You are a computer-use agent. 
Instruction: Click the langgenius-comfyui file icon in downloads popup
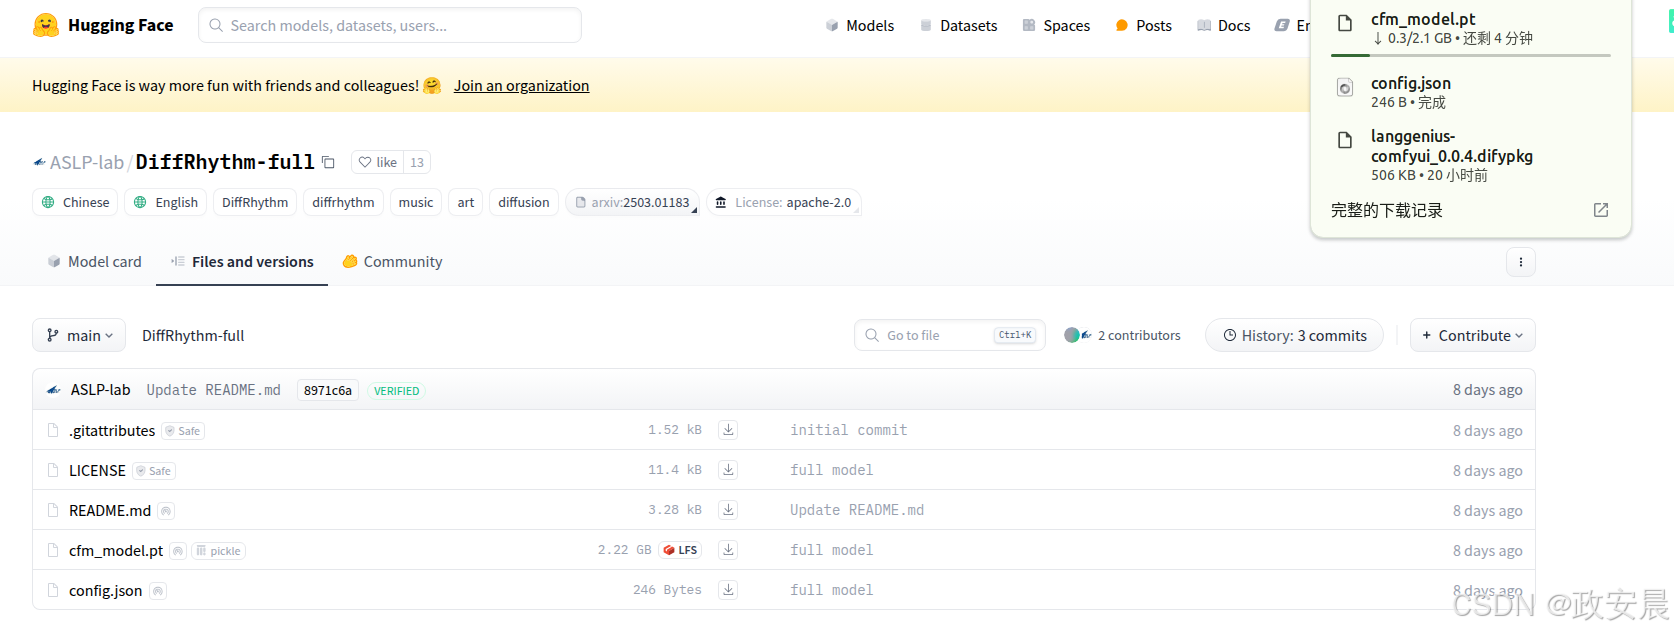[x=1346, y=141]
